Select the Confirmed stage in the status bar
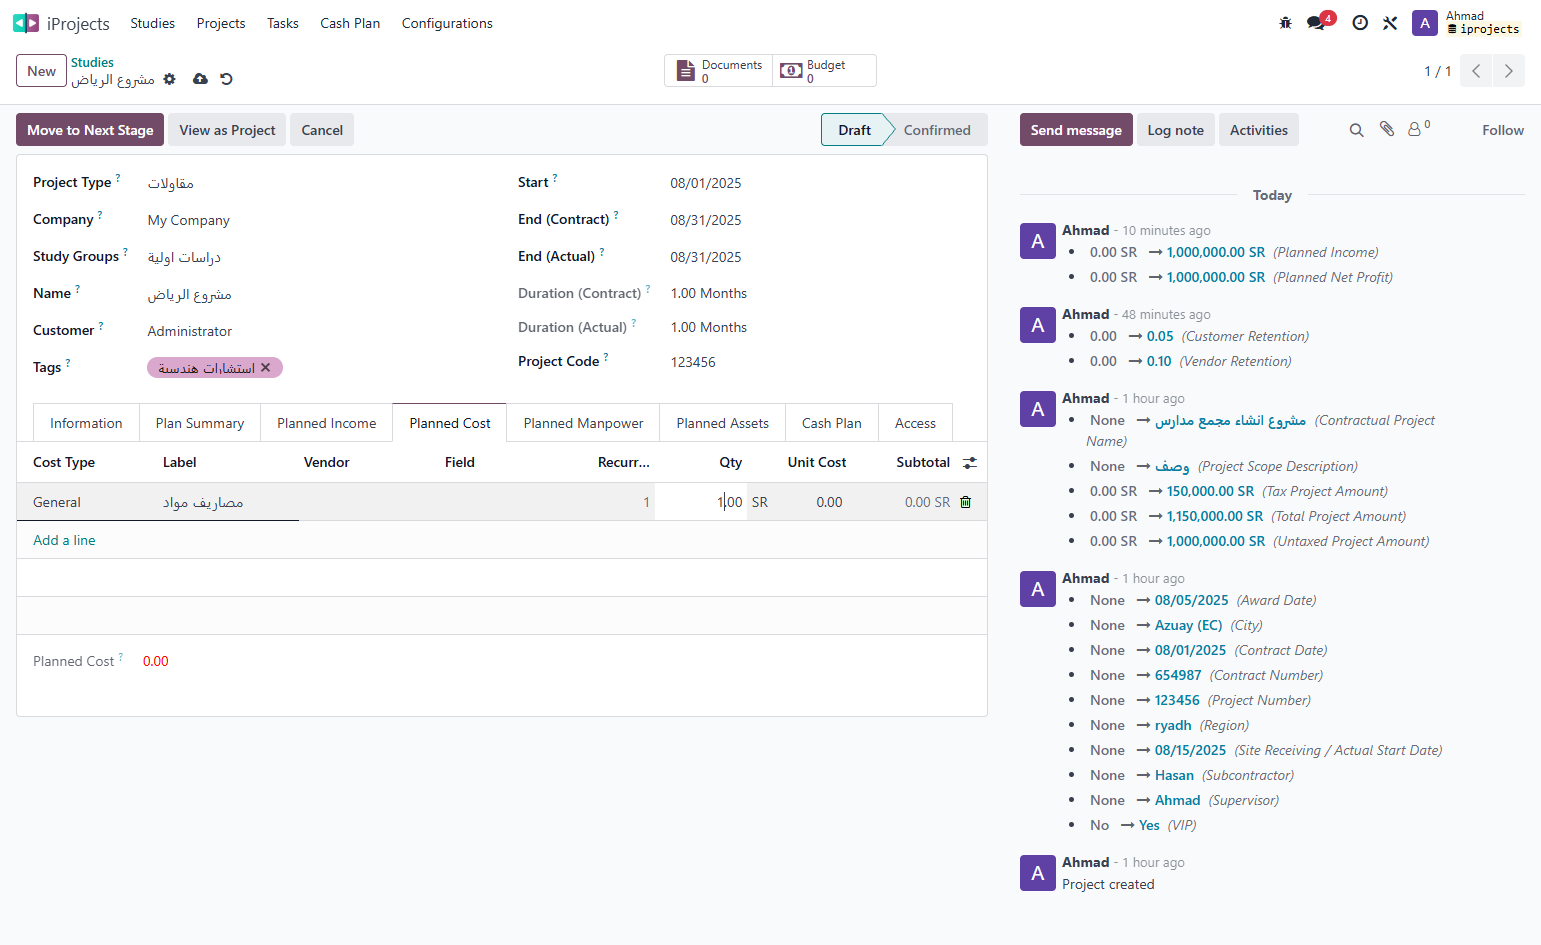Image resolution: width=1541 pixels, height=945 pixels. click(x=937, y=130)
